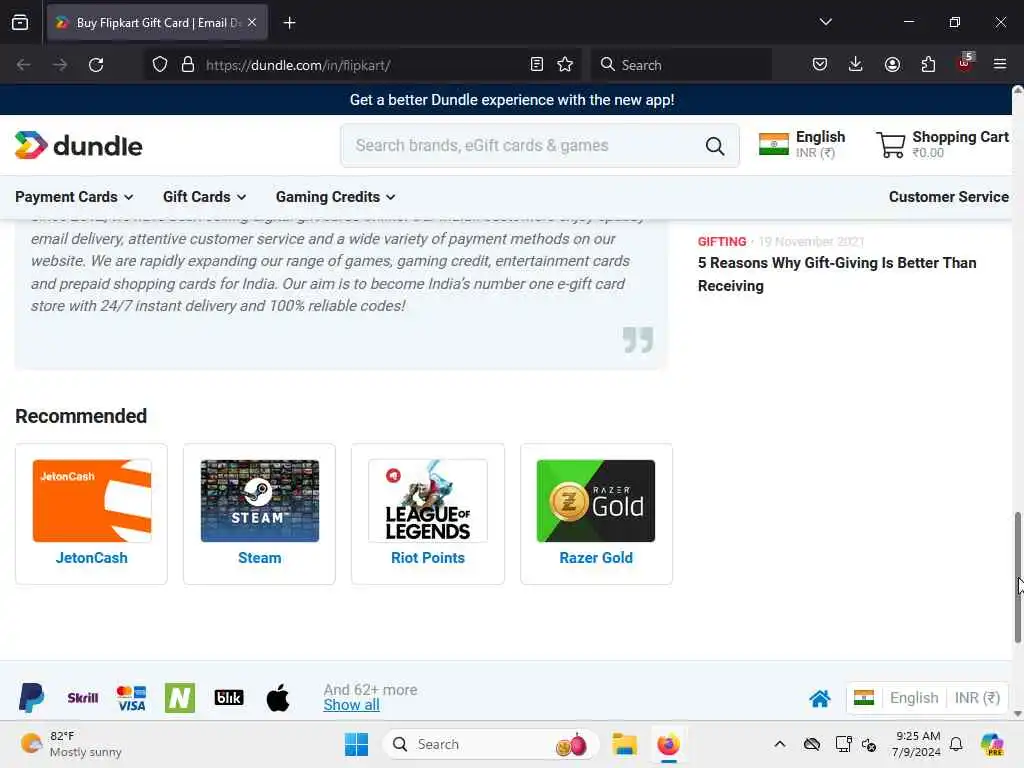
Task: Open Firefox downloads panel
Action: pos(856,65)
